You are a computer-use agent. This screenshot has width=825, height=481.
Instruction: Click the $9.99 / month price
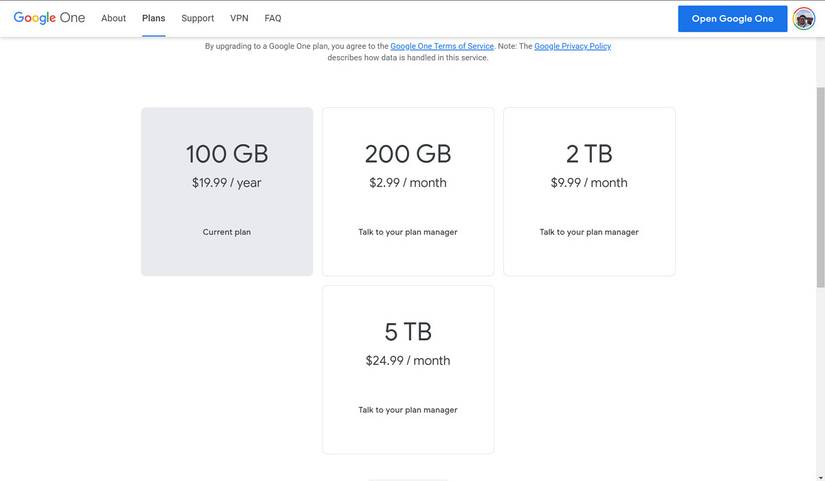point(589,183)
